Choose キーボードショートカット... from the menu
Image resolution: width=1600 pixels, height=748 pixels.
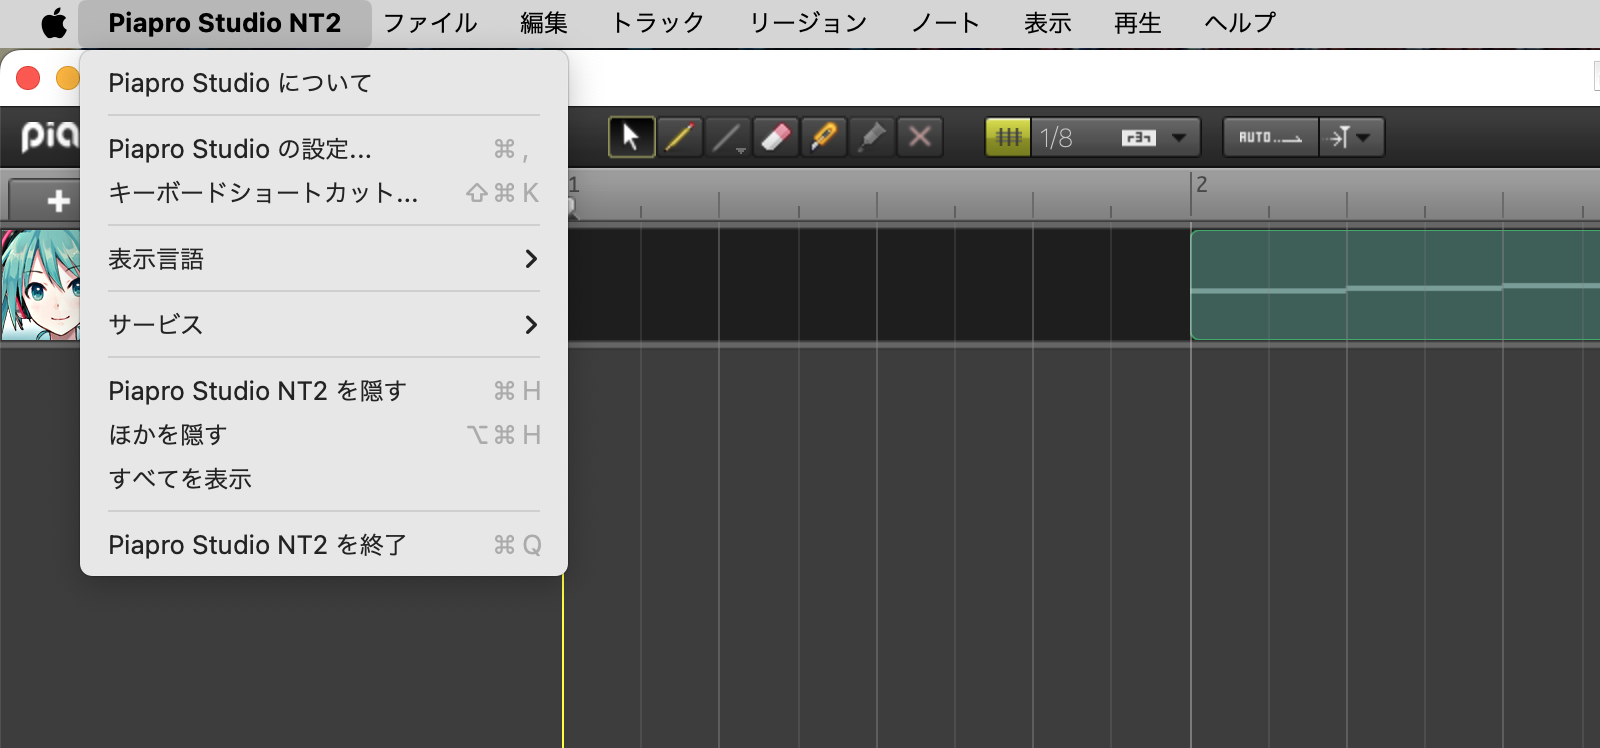(263, 193)
